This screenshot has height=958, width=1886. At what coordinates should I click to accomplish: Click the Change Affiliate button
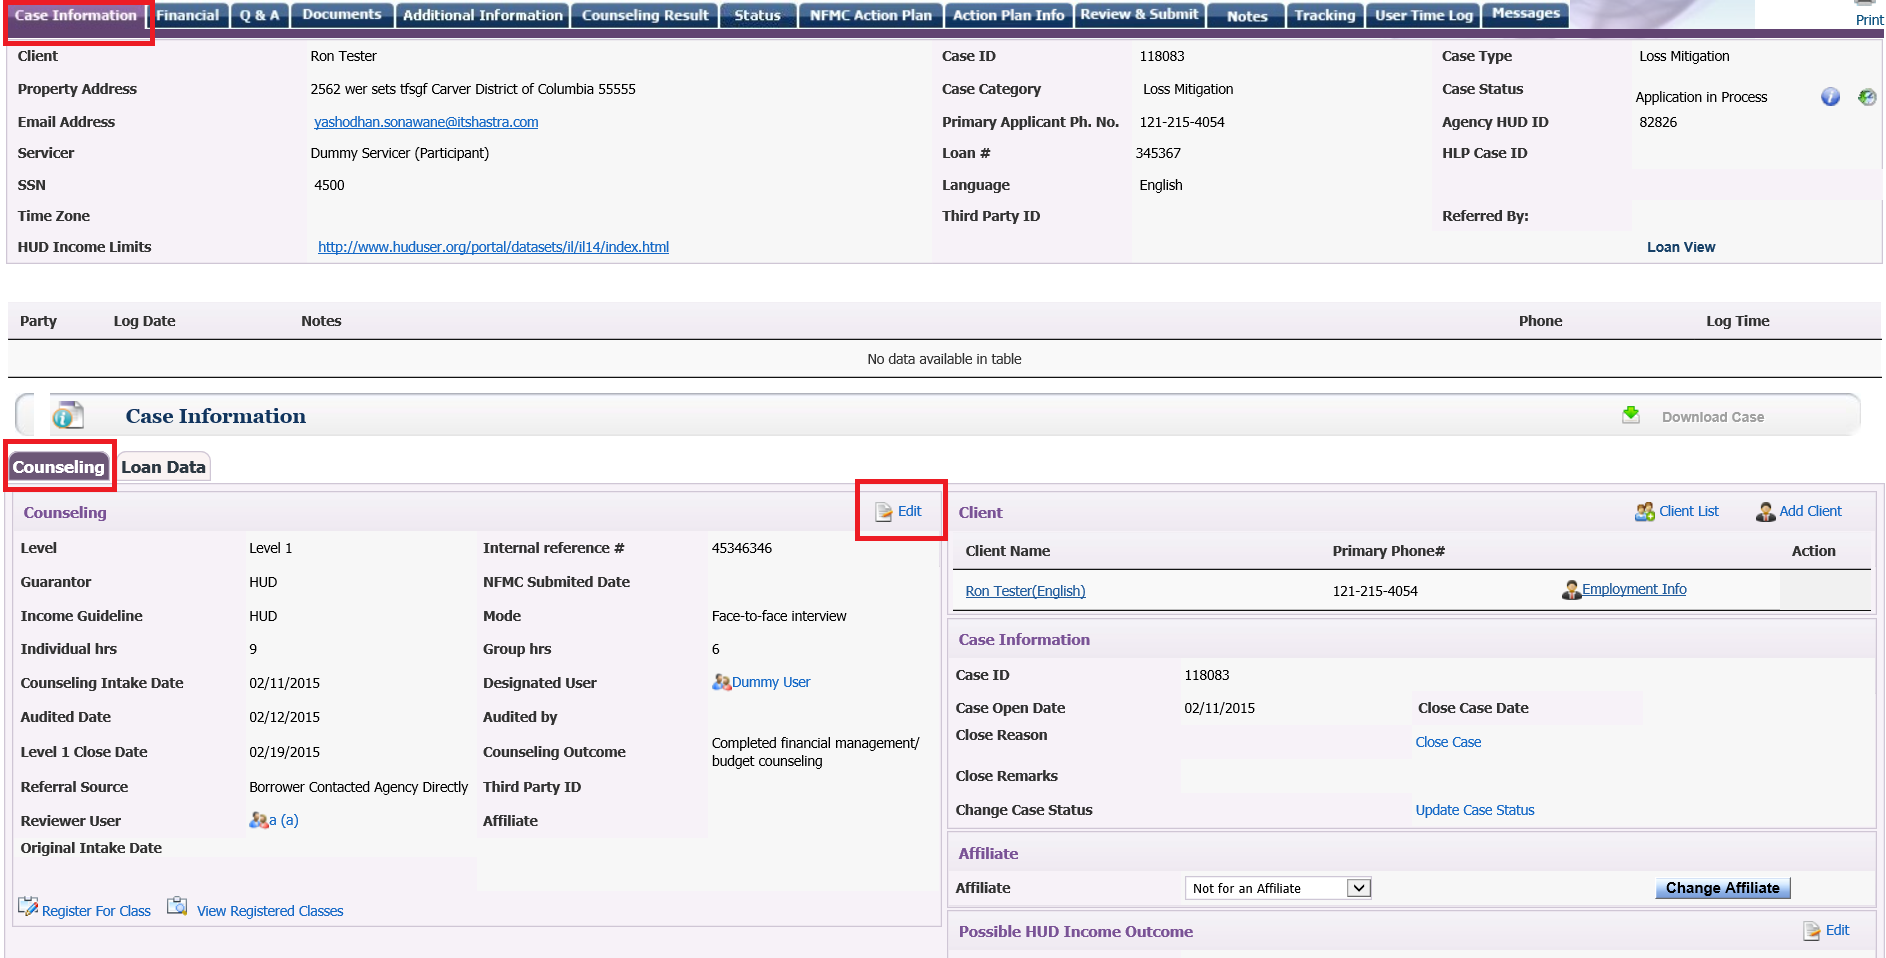pyautogui.click(x=1722, y=888)
